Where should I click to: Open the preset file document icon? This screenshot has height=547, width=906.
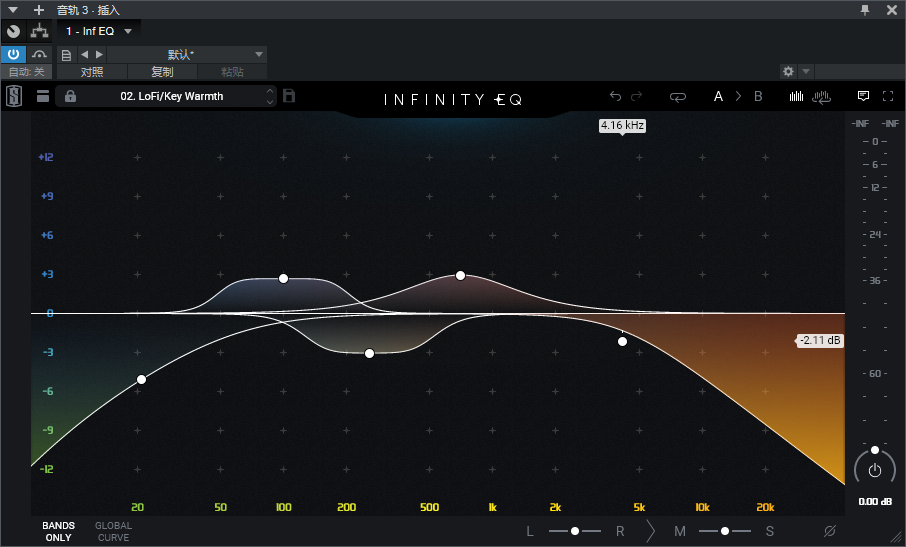click(x=66, y=55)
